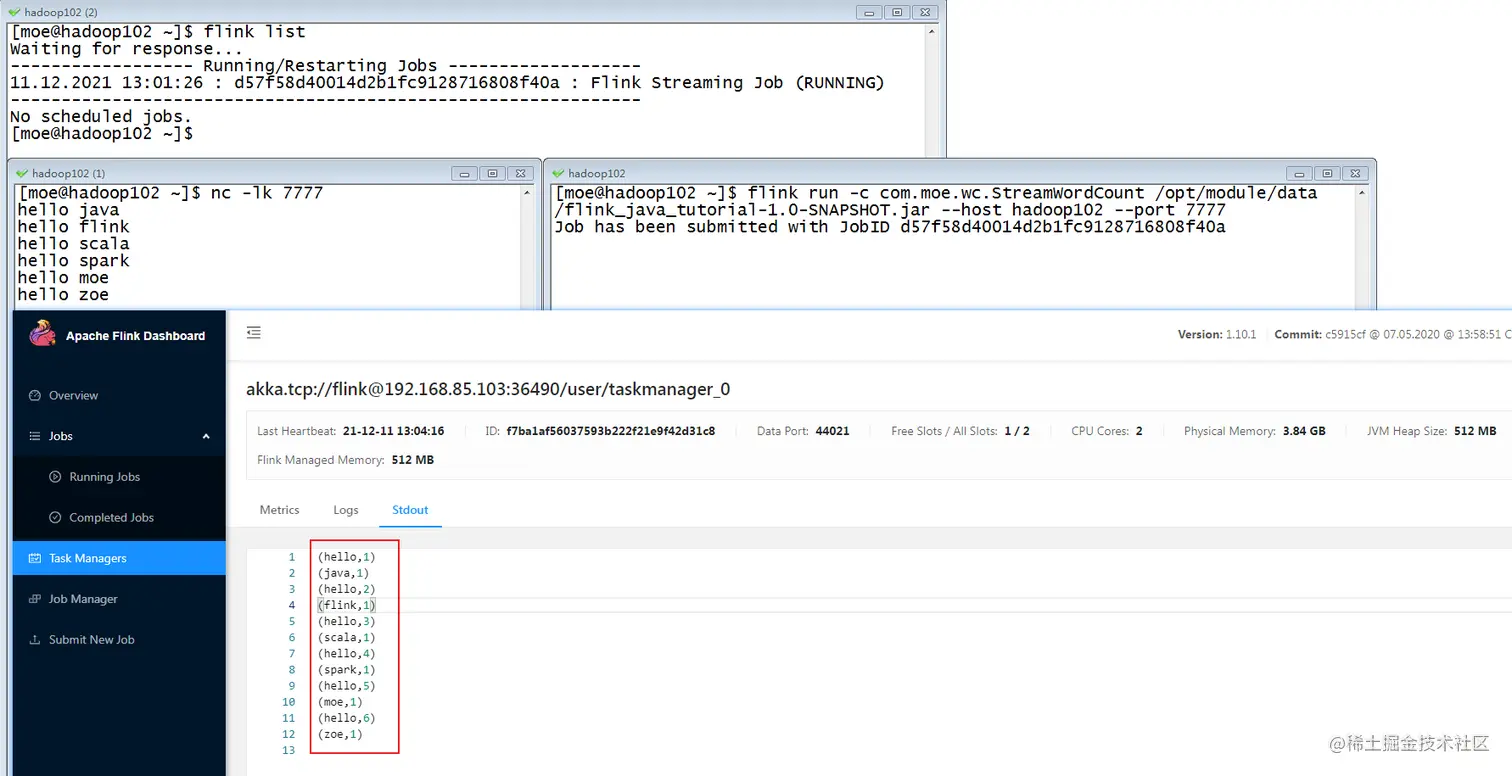Maximize the hadoop102 (2) terminal window

point(897,12)
